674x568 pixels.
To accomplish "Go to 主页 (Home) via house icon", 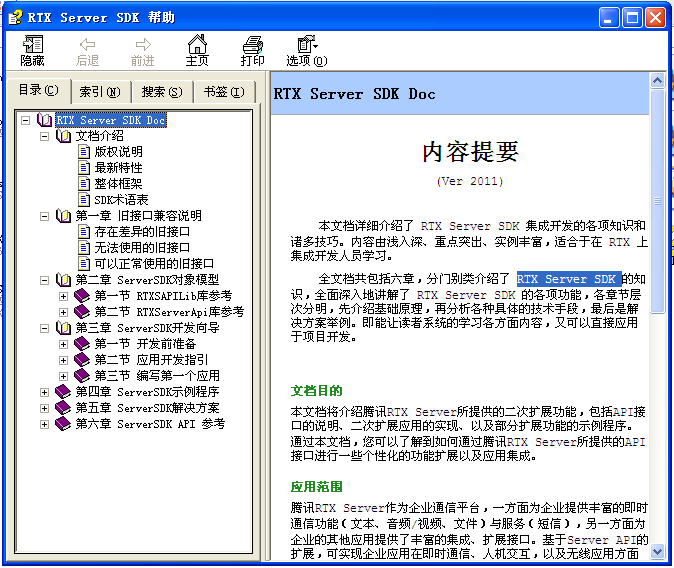I will coord(197,44).
